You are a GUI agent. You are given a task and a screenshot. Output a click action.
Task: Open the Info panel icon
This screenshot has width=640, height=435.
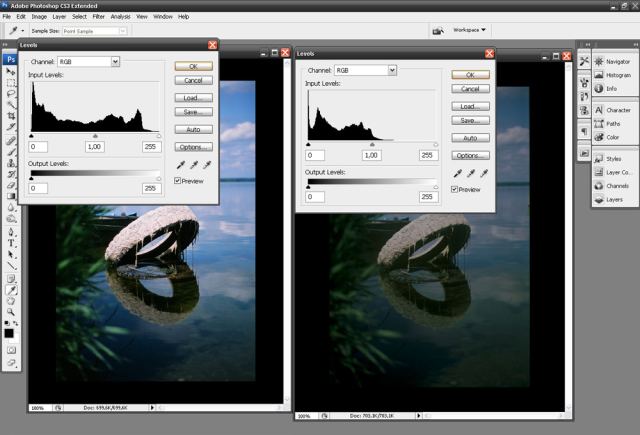click(599, 89)
